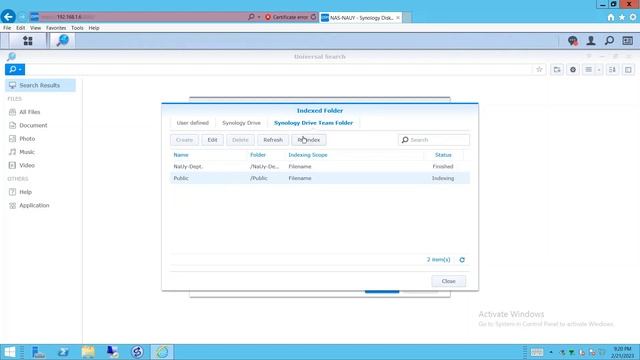Open PowerShell from the taskbar
This screenshot has width=640, height=360.
63,352
